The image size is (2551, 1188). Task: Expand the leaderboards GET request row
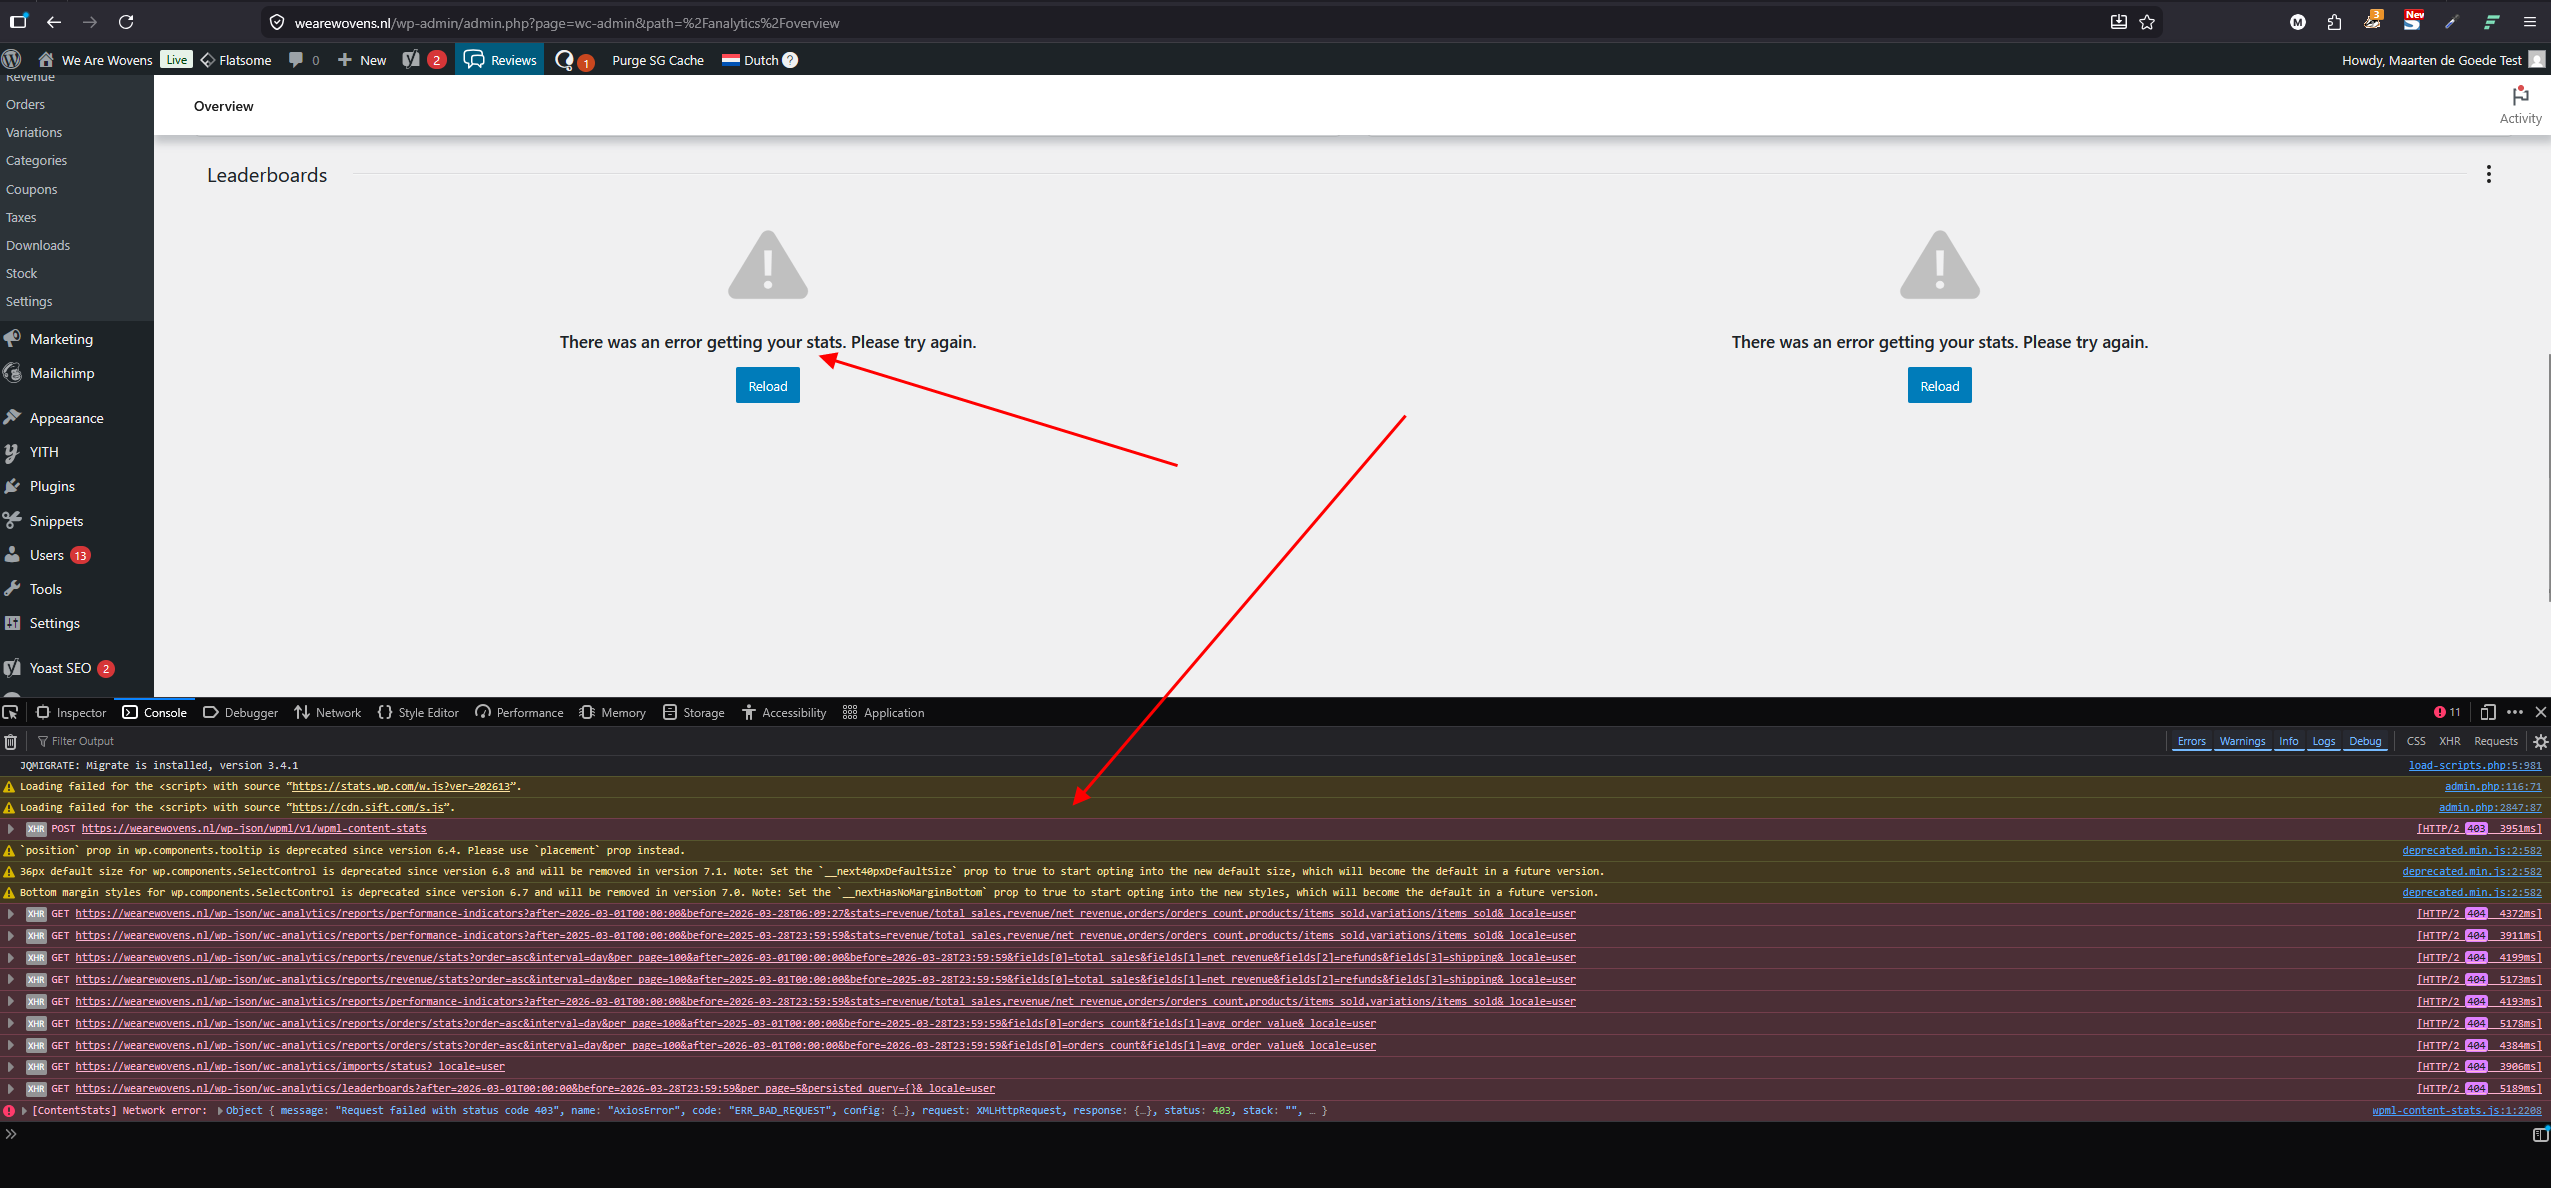(11, 1088)
